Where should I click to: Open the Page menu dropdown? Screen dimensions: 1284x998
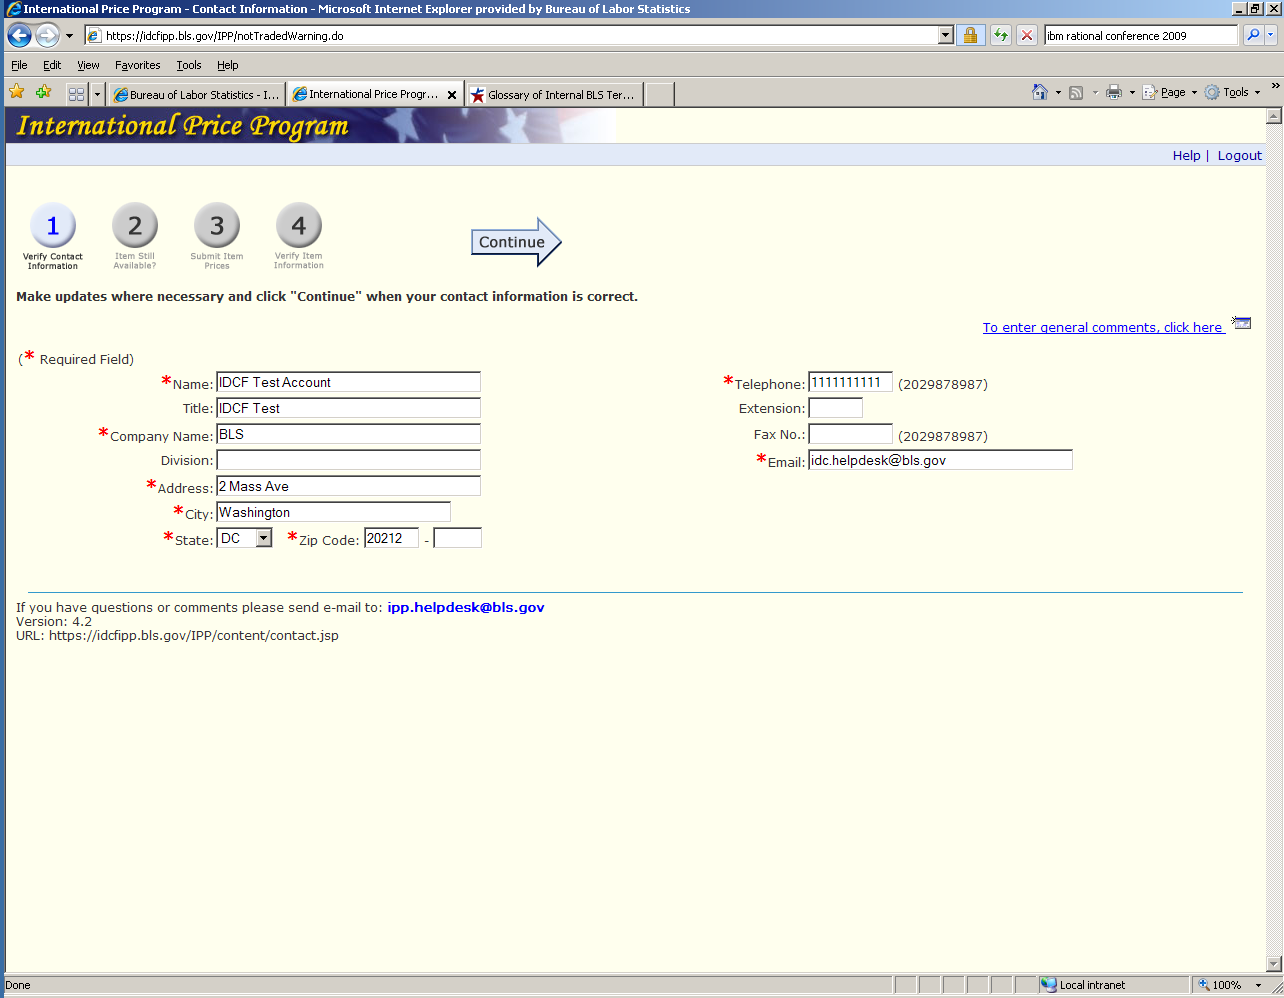pos(1172,92)
